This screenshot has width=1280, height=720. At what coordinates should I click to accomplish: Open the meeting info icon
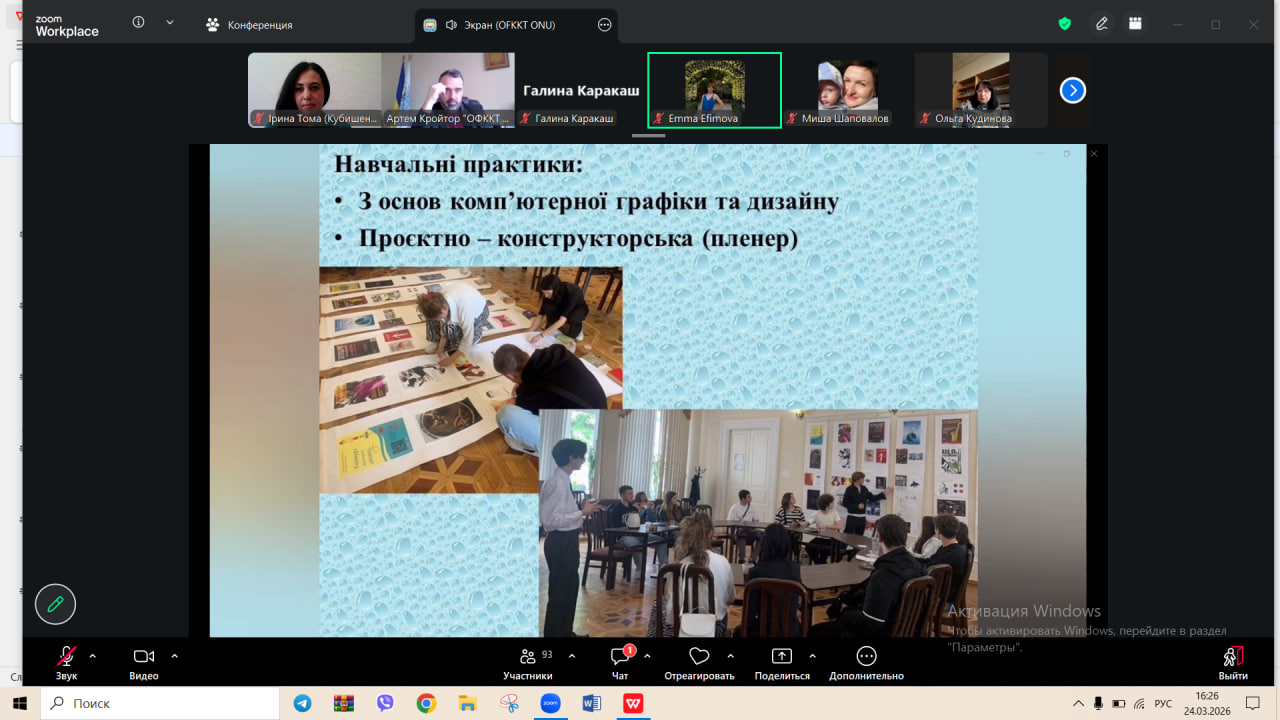coord(138,23)
